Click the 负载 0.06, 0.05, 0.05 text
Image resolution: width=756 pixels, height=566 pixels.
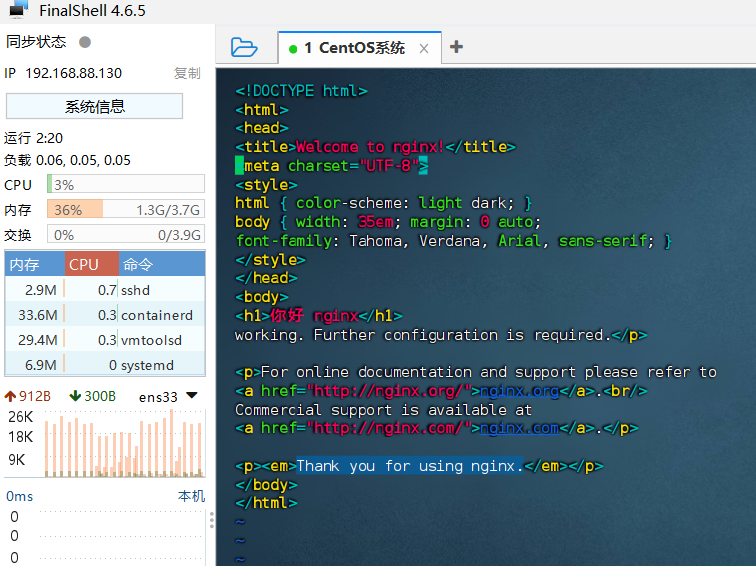coord(67,160)
